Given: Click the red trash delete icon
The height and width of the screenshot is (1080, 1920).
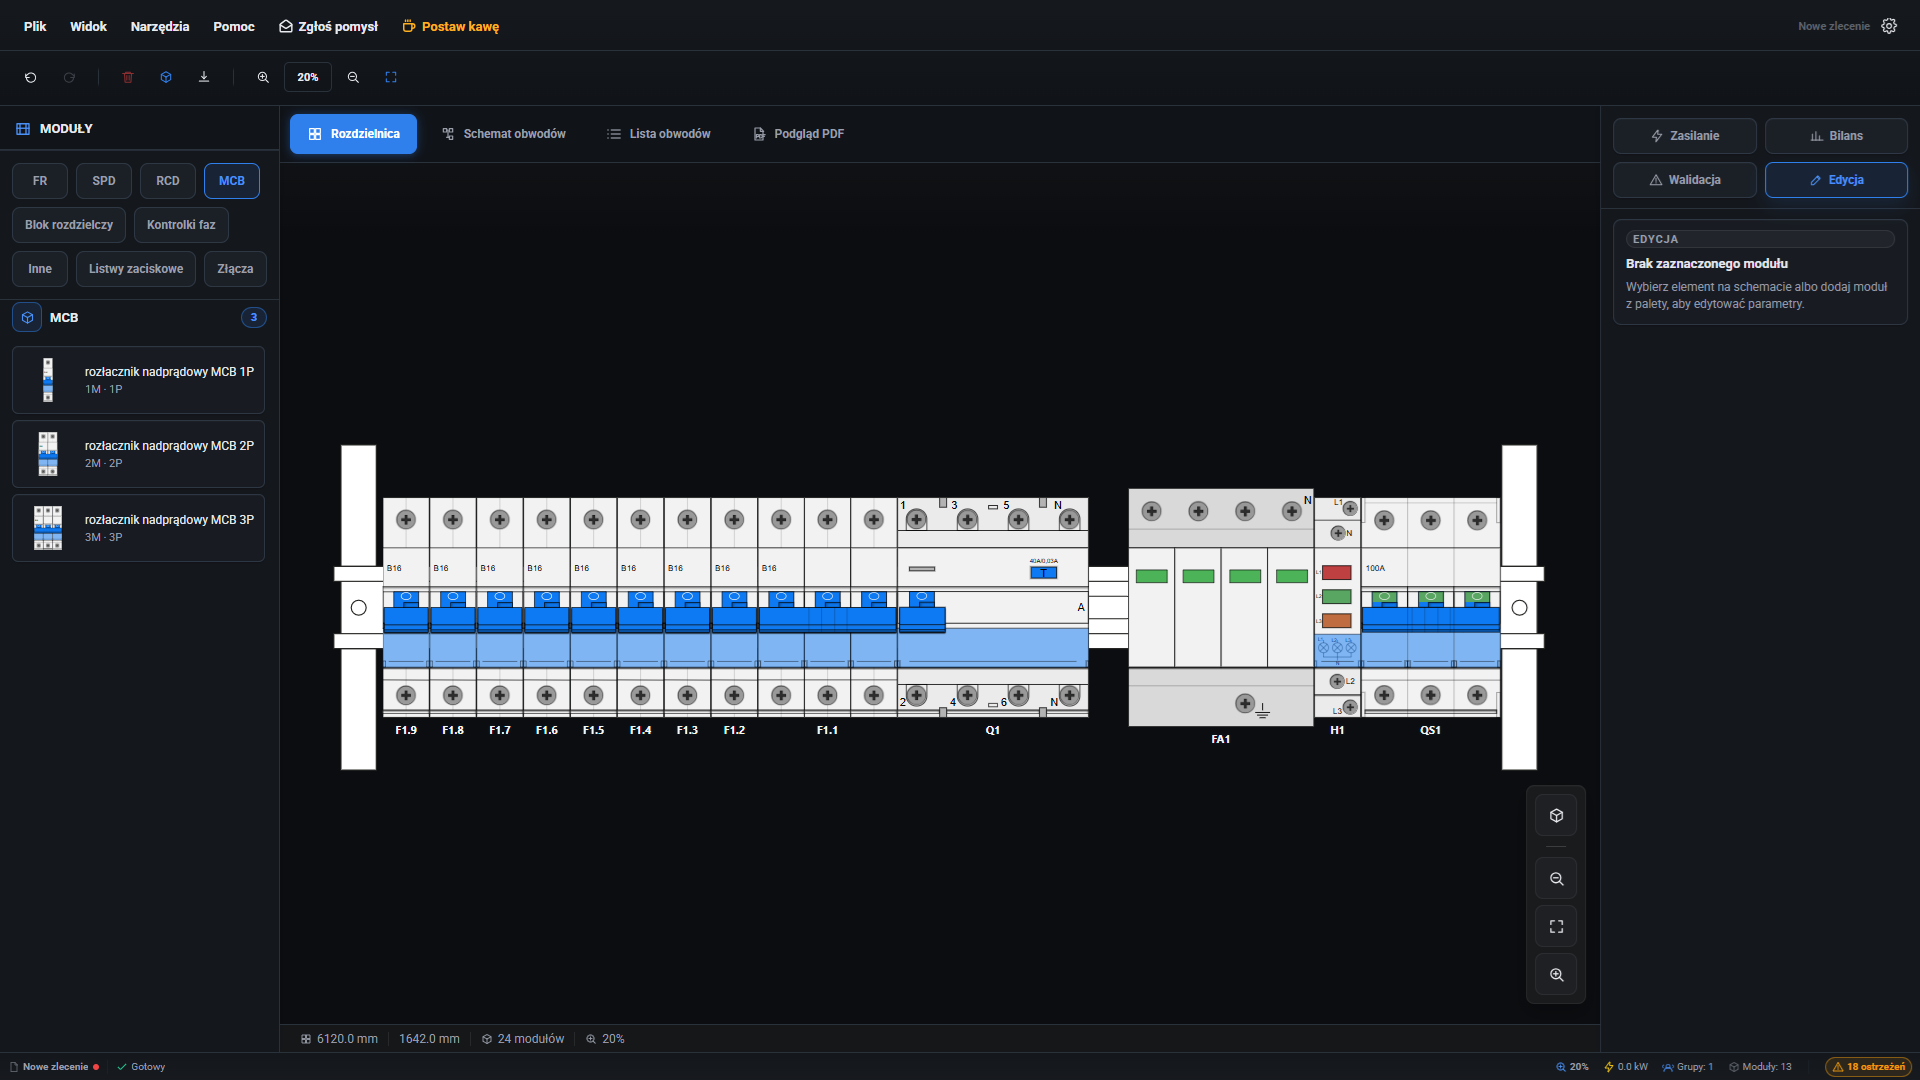Looking at the screenshot, I should 128,77.
